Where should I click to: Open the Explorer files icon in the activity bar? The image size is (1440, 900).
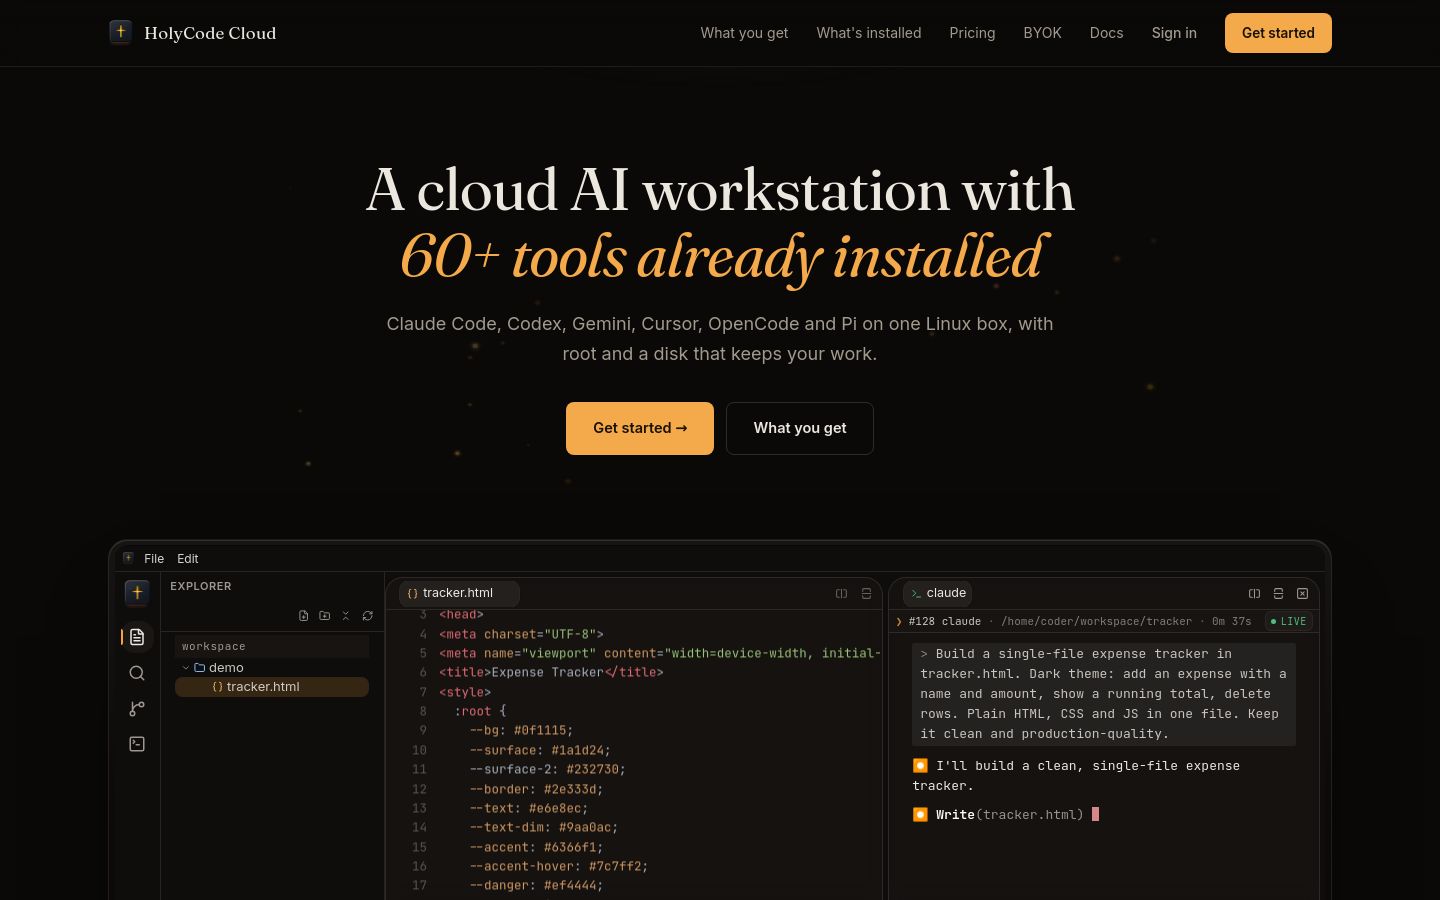(137, 637)
